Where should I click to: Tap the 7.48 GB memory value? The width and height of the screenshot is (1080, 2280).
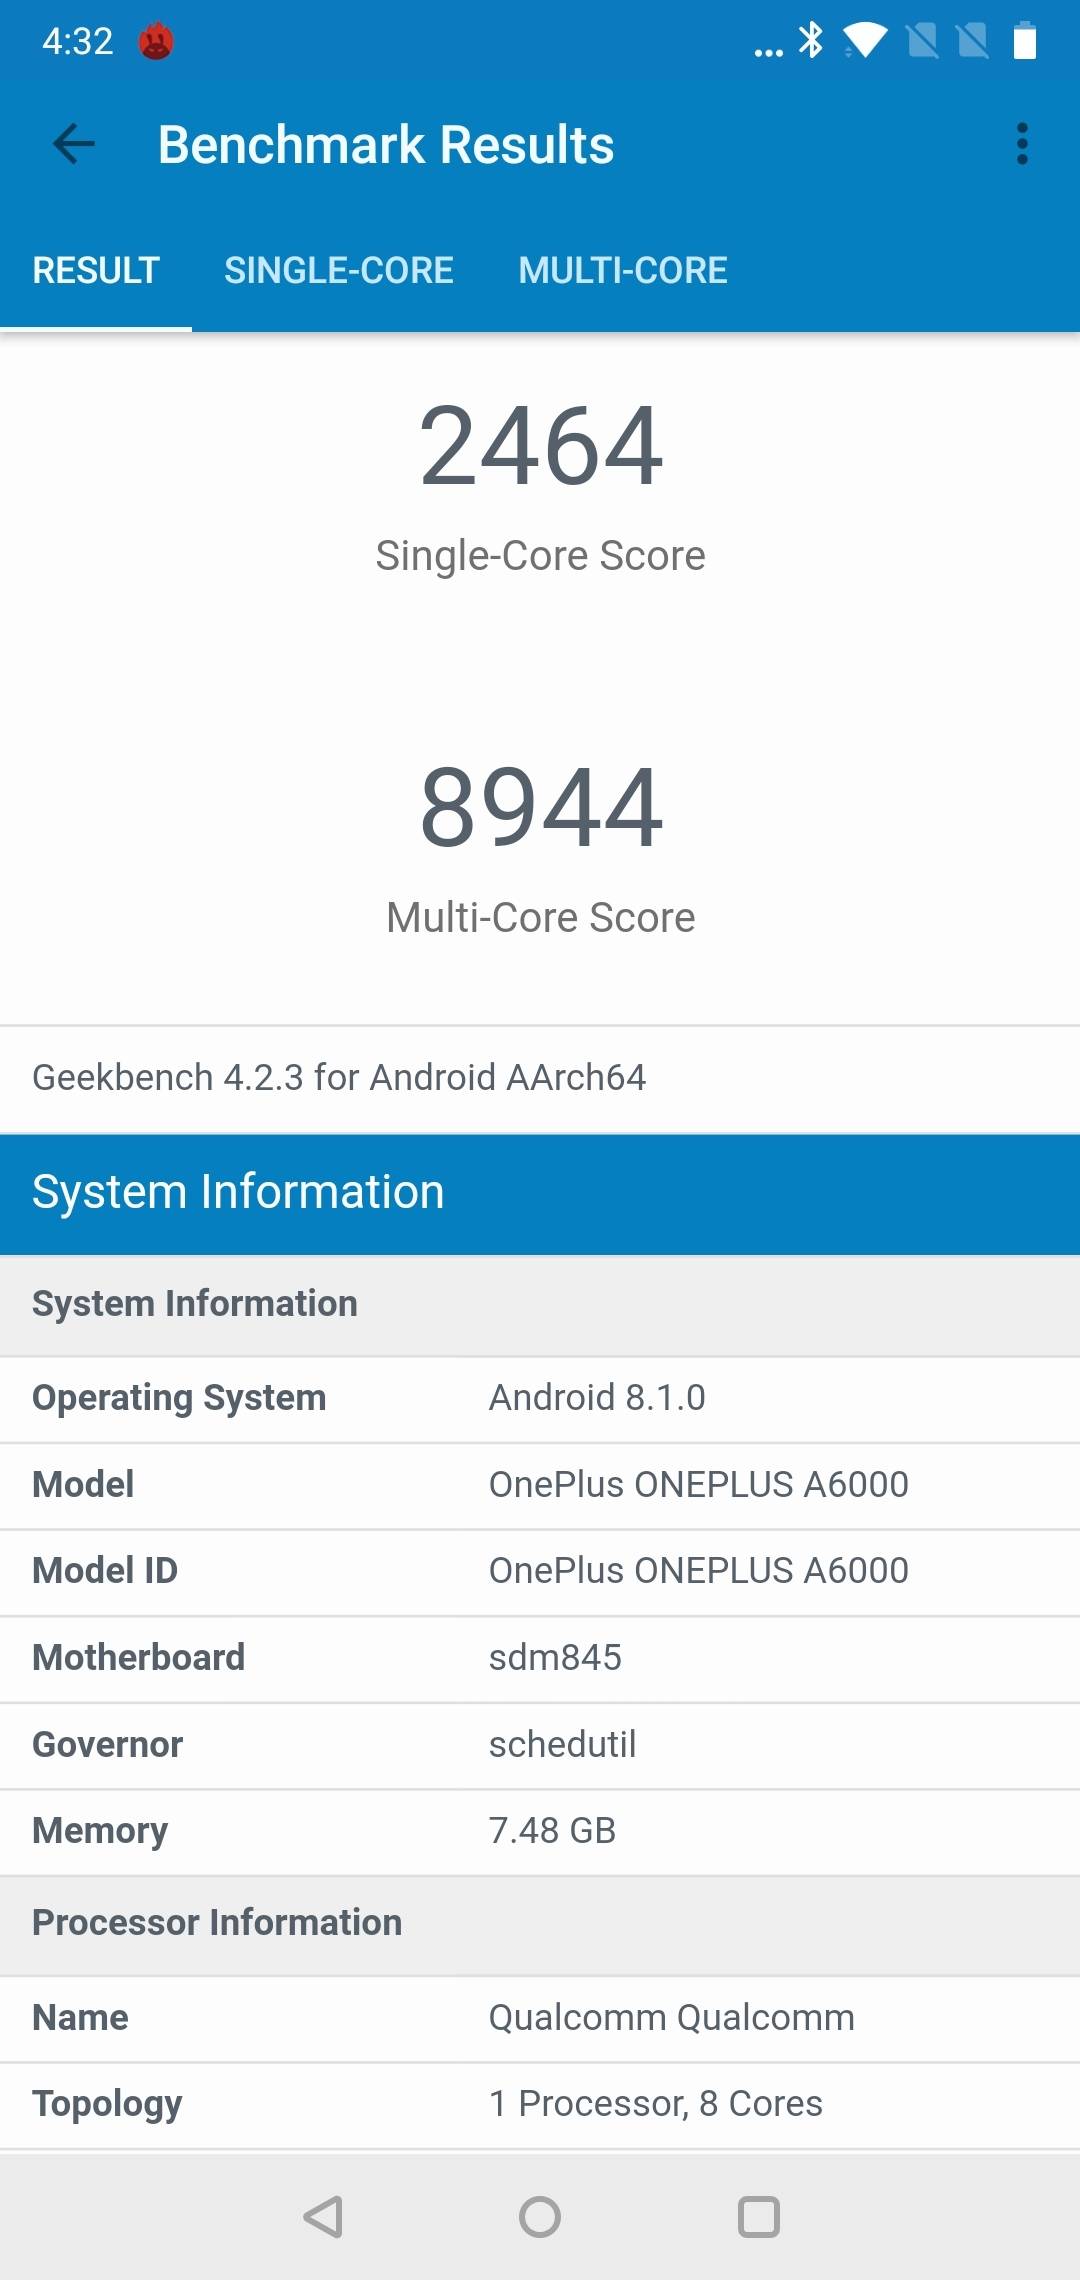[x=552, y=1831]
